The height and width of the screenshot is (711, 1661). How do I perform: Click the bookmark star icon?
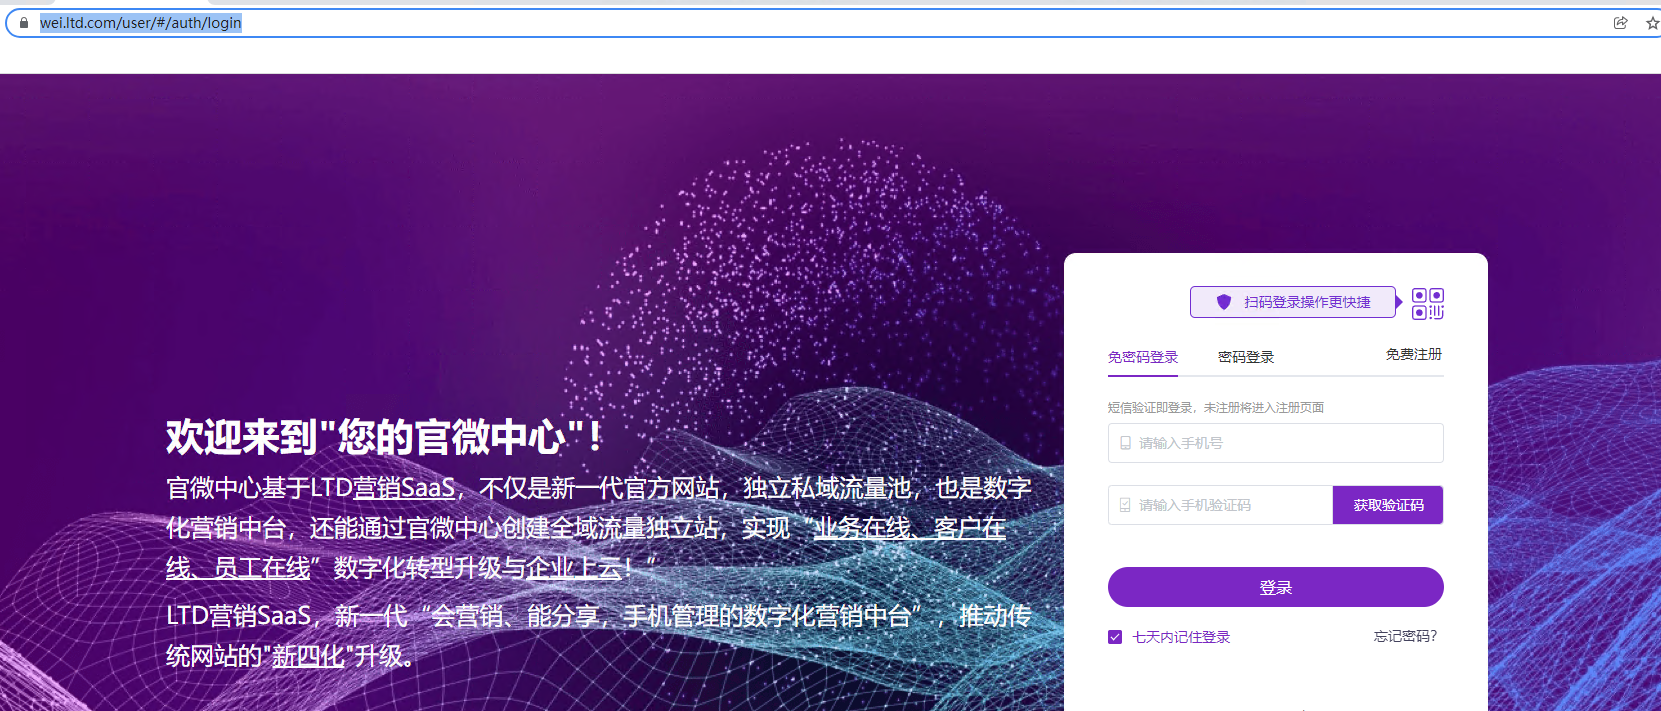(1652, 23)
